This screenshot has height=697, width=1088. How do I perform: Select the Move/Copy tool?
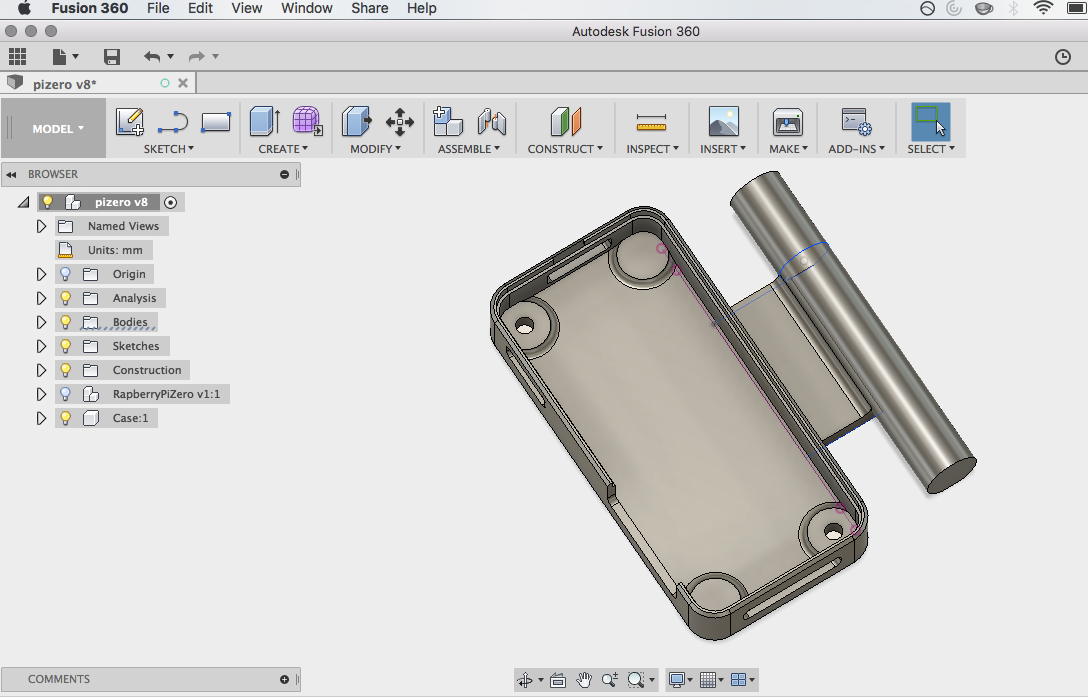point(400,121)
